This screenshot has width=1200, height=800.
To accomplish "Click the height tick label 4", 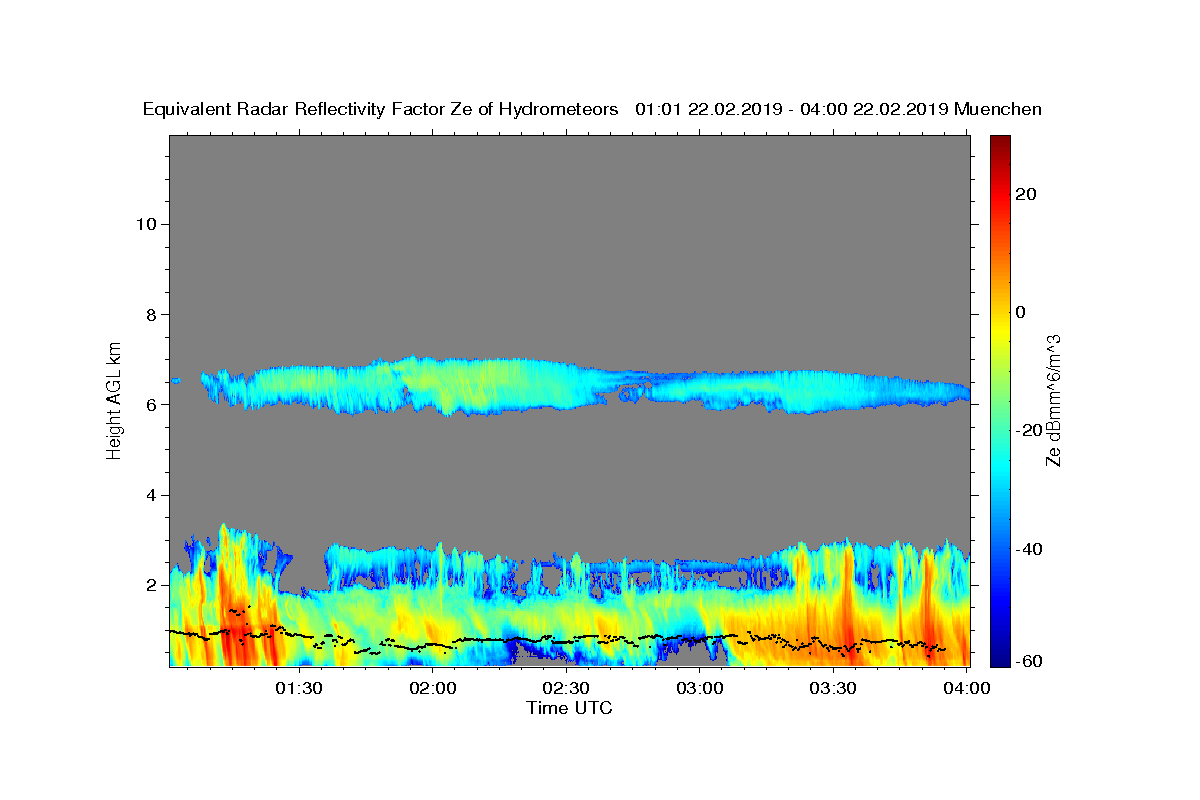I will coord(150,495).
